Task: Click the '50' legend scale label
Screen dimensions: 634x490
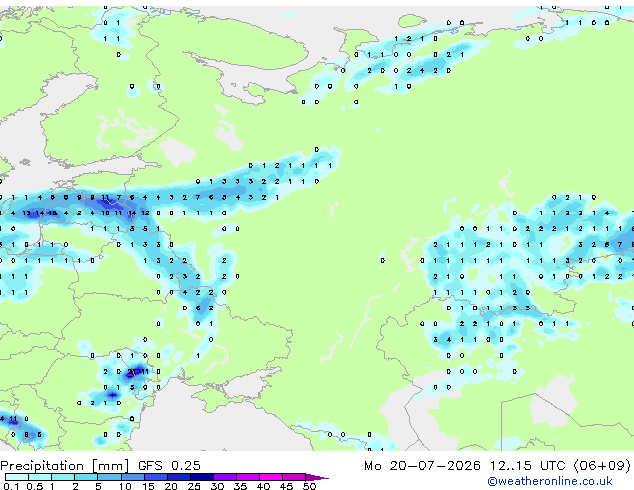Action: 310,486
